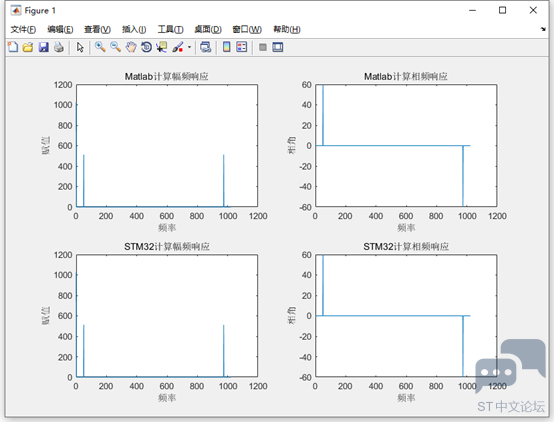Hide plot tools icon
The width and height of the screenshot is (554, 422).
[263, 47]
